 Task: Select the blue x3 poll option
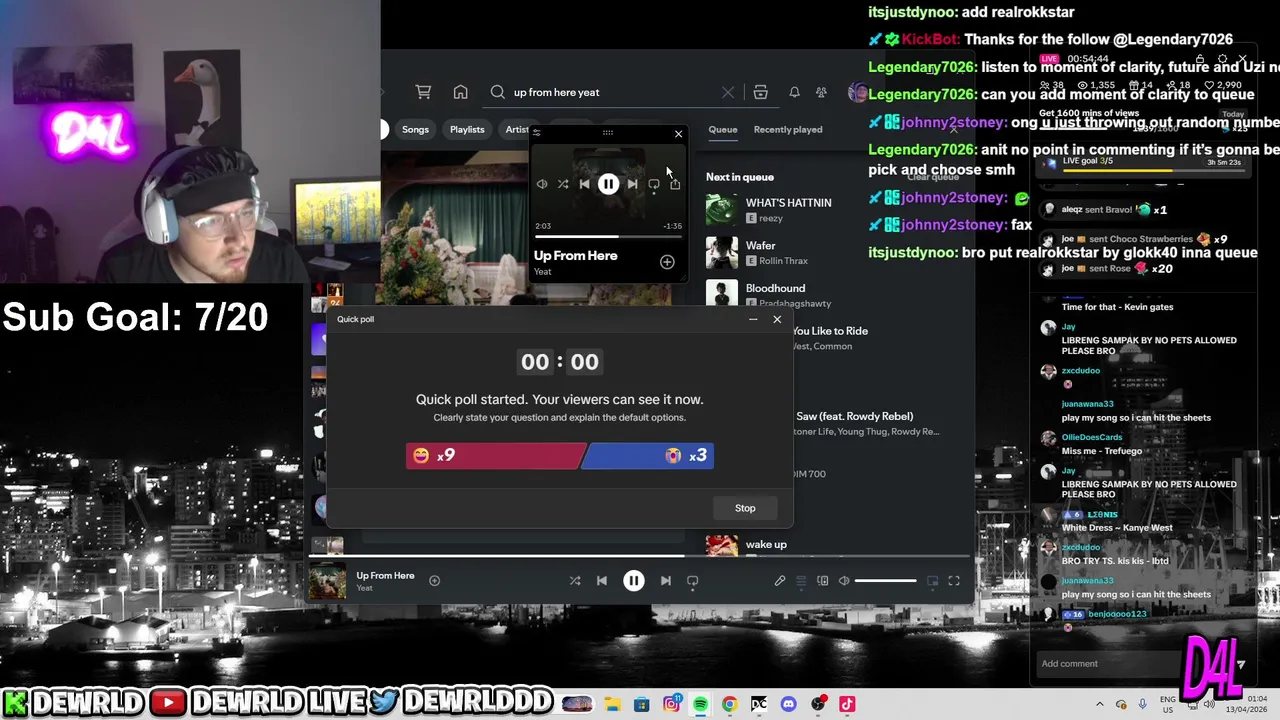(x=648, y=456)
